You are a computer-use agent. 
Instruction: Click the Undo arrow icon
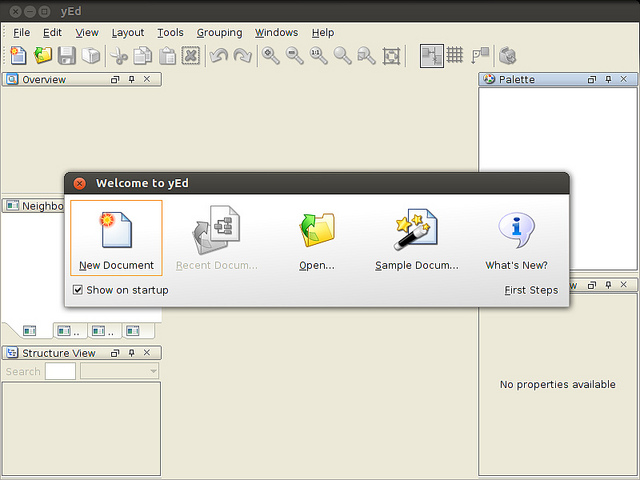click(219, 56)
